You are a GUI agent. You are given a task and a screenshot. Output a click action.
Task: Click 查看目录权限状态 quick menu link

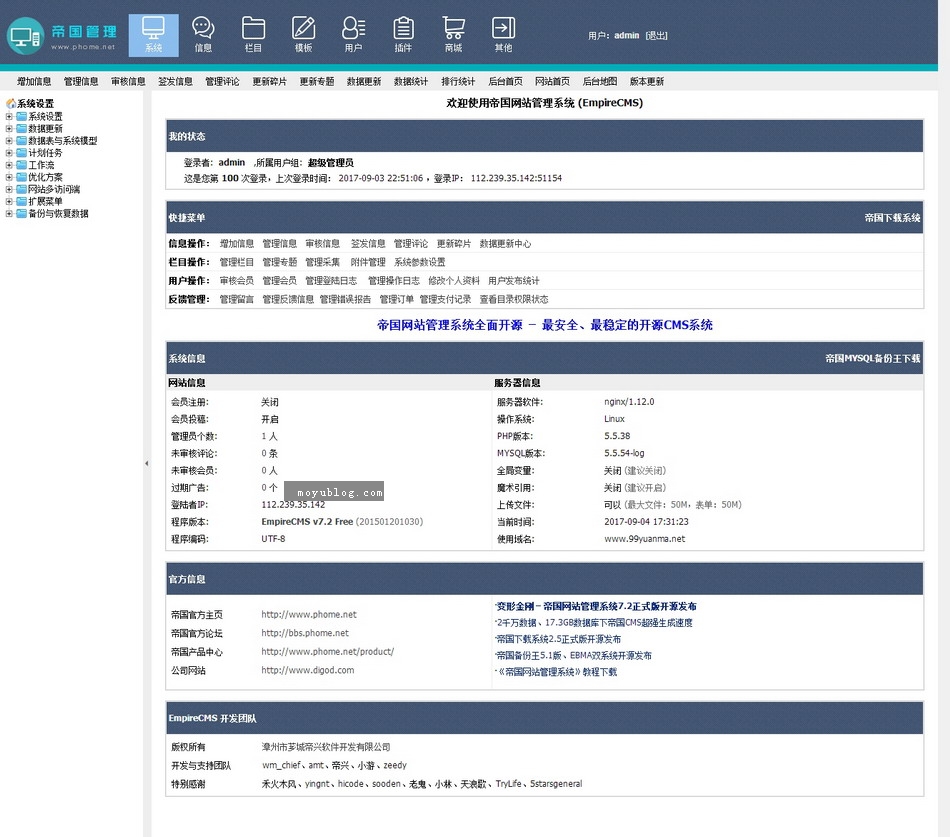click(514, 299)
